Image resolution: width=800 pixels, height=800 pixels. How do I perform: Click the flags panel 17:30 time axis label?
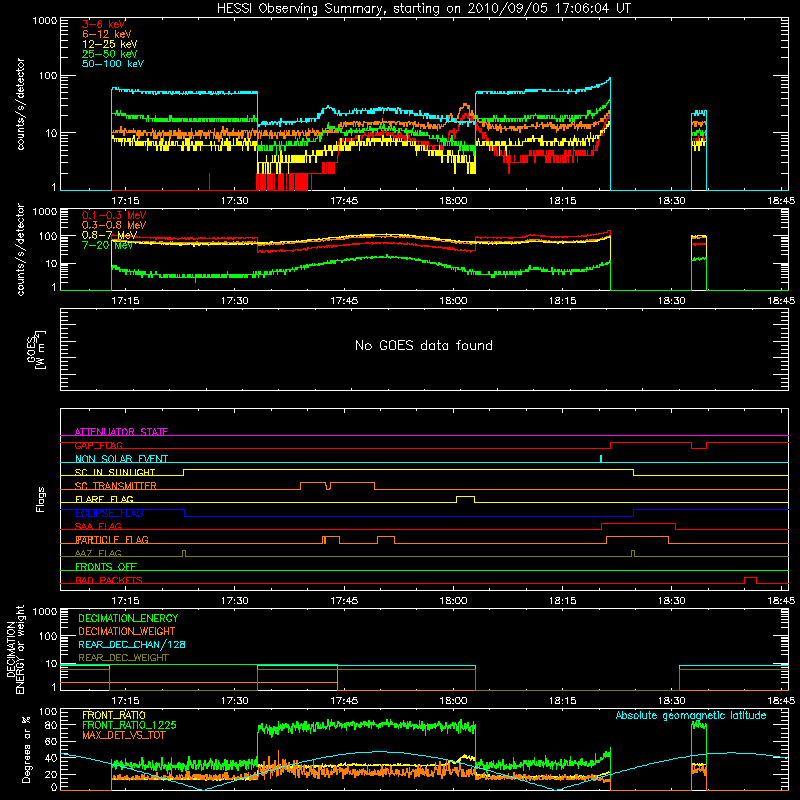(235, 601)
